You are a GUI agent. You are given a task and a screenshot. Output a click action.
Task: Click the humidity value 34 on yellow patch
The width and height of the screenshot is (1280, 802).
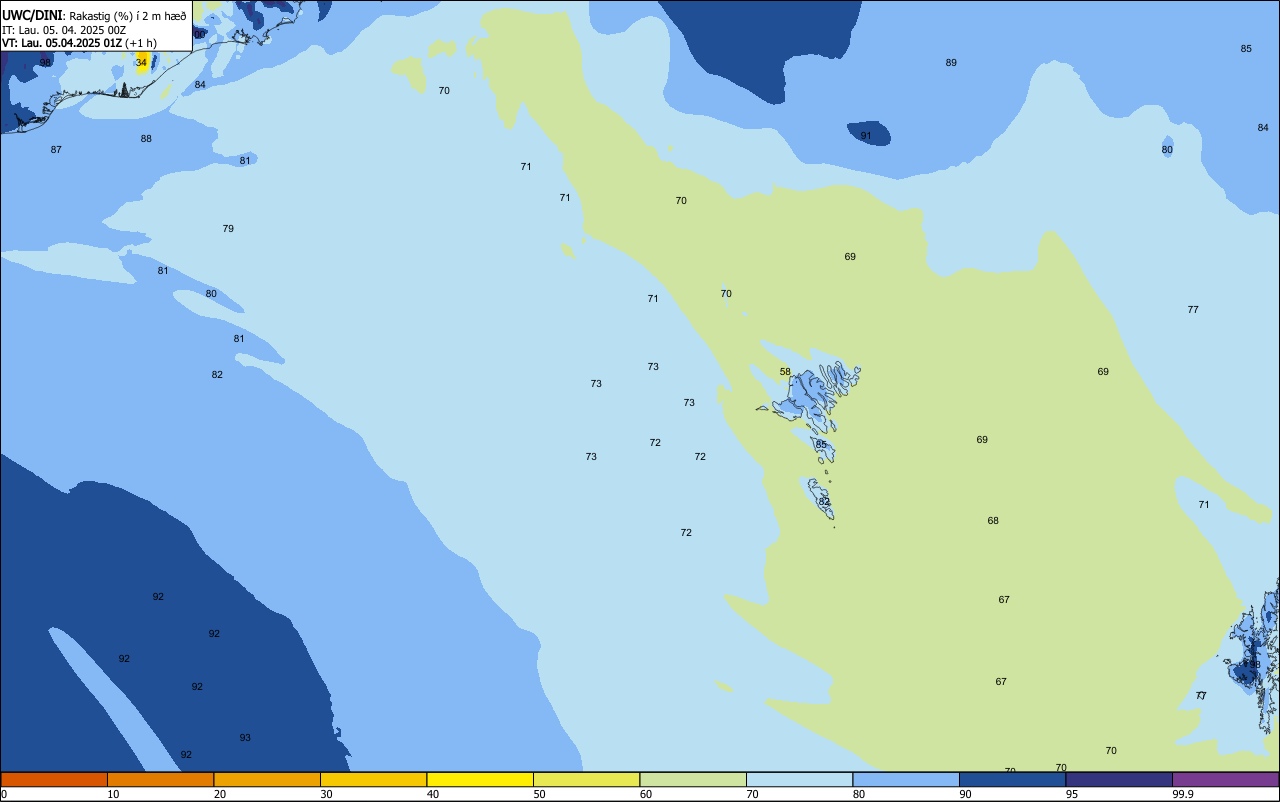coord(141,62)
